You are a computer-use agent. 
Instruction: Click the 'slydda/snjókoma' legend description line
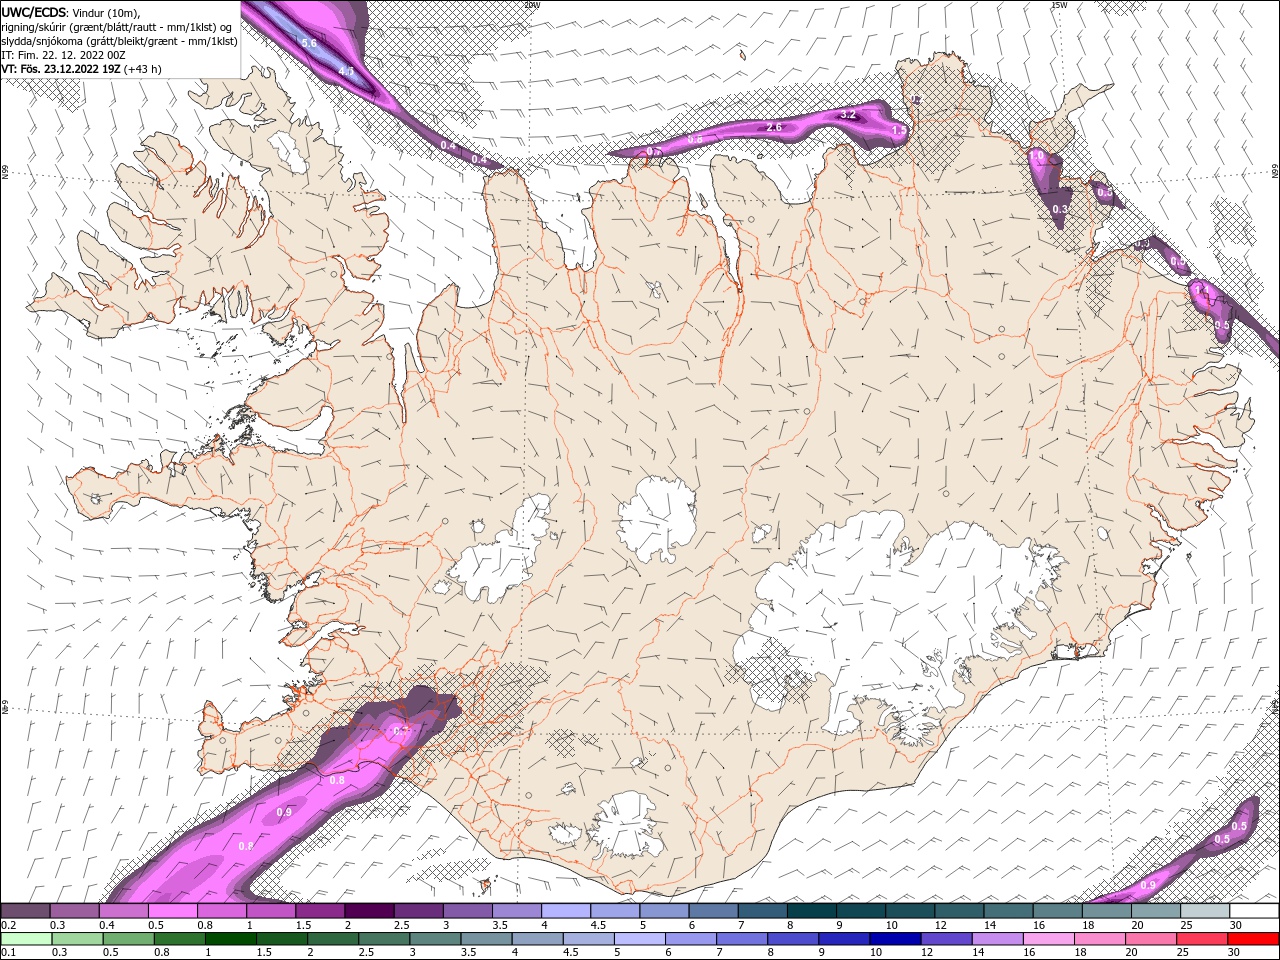[119, 41]
